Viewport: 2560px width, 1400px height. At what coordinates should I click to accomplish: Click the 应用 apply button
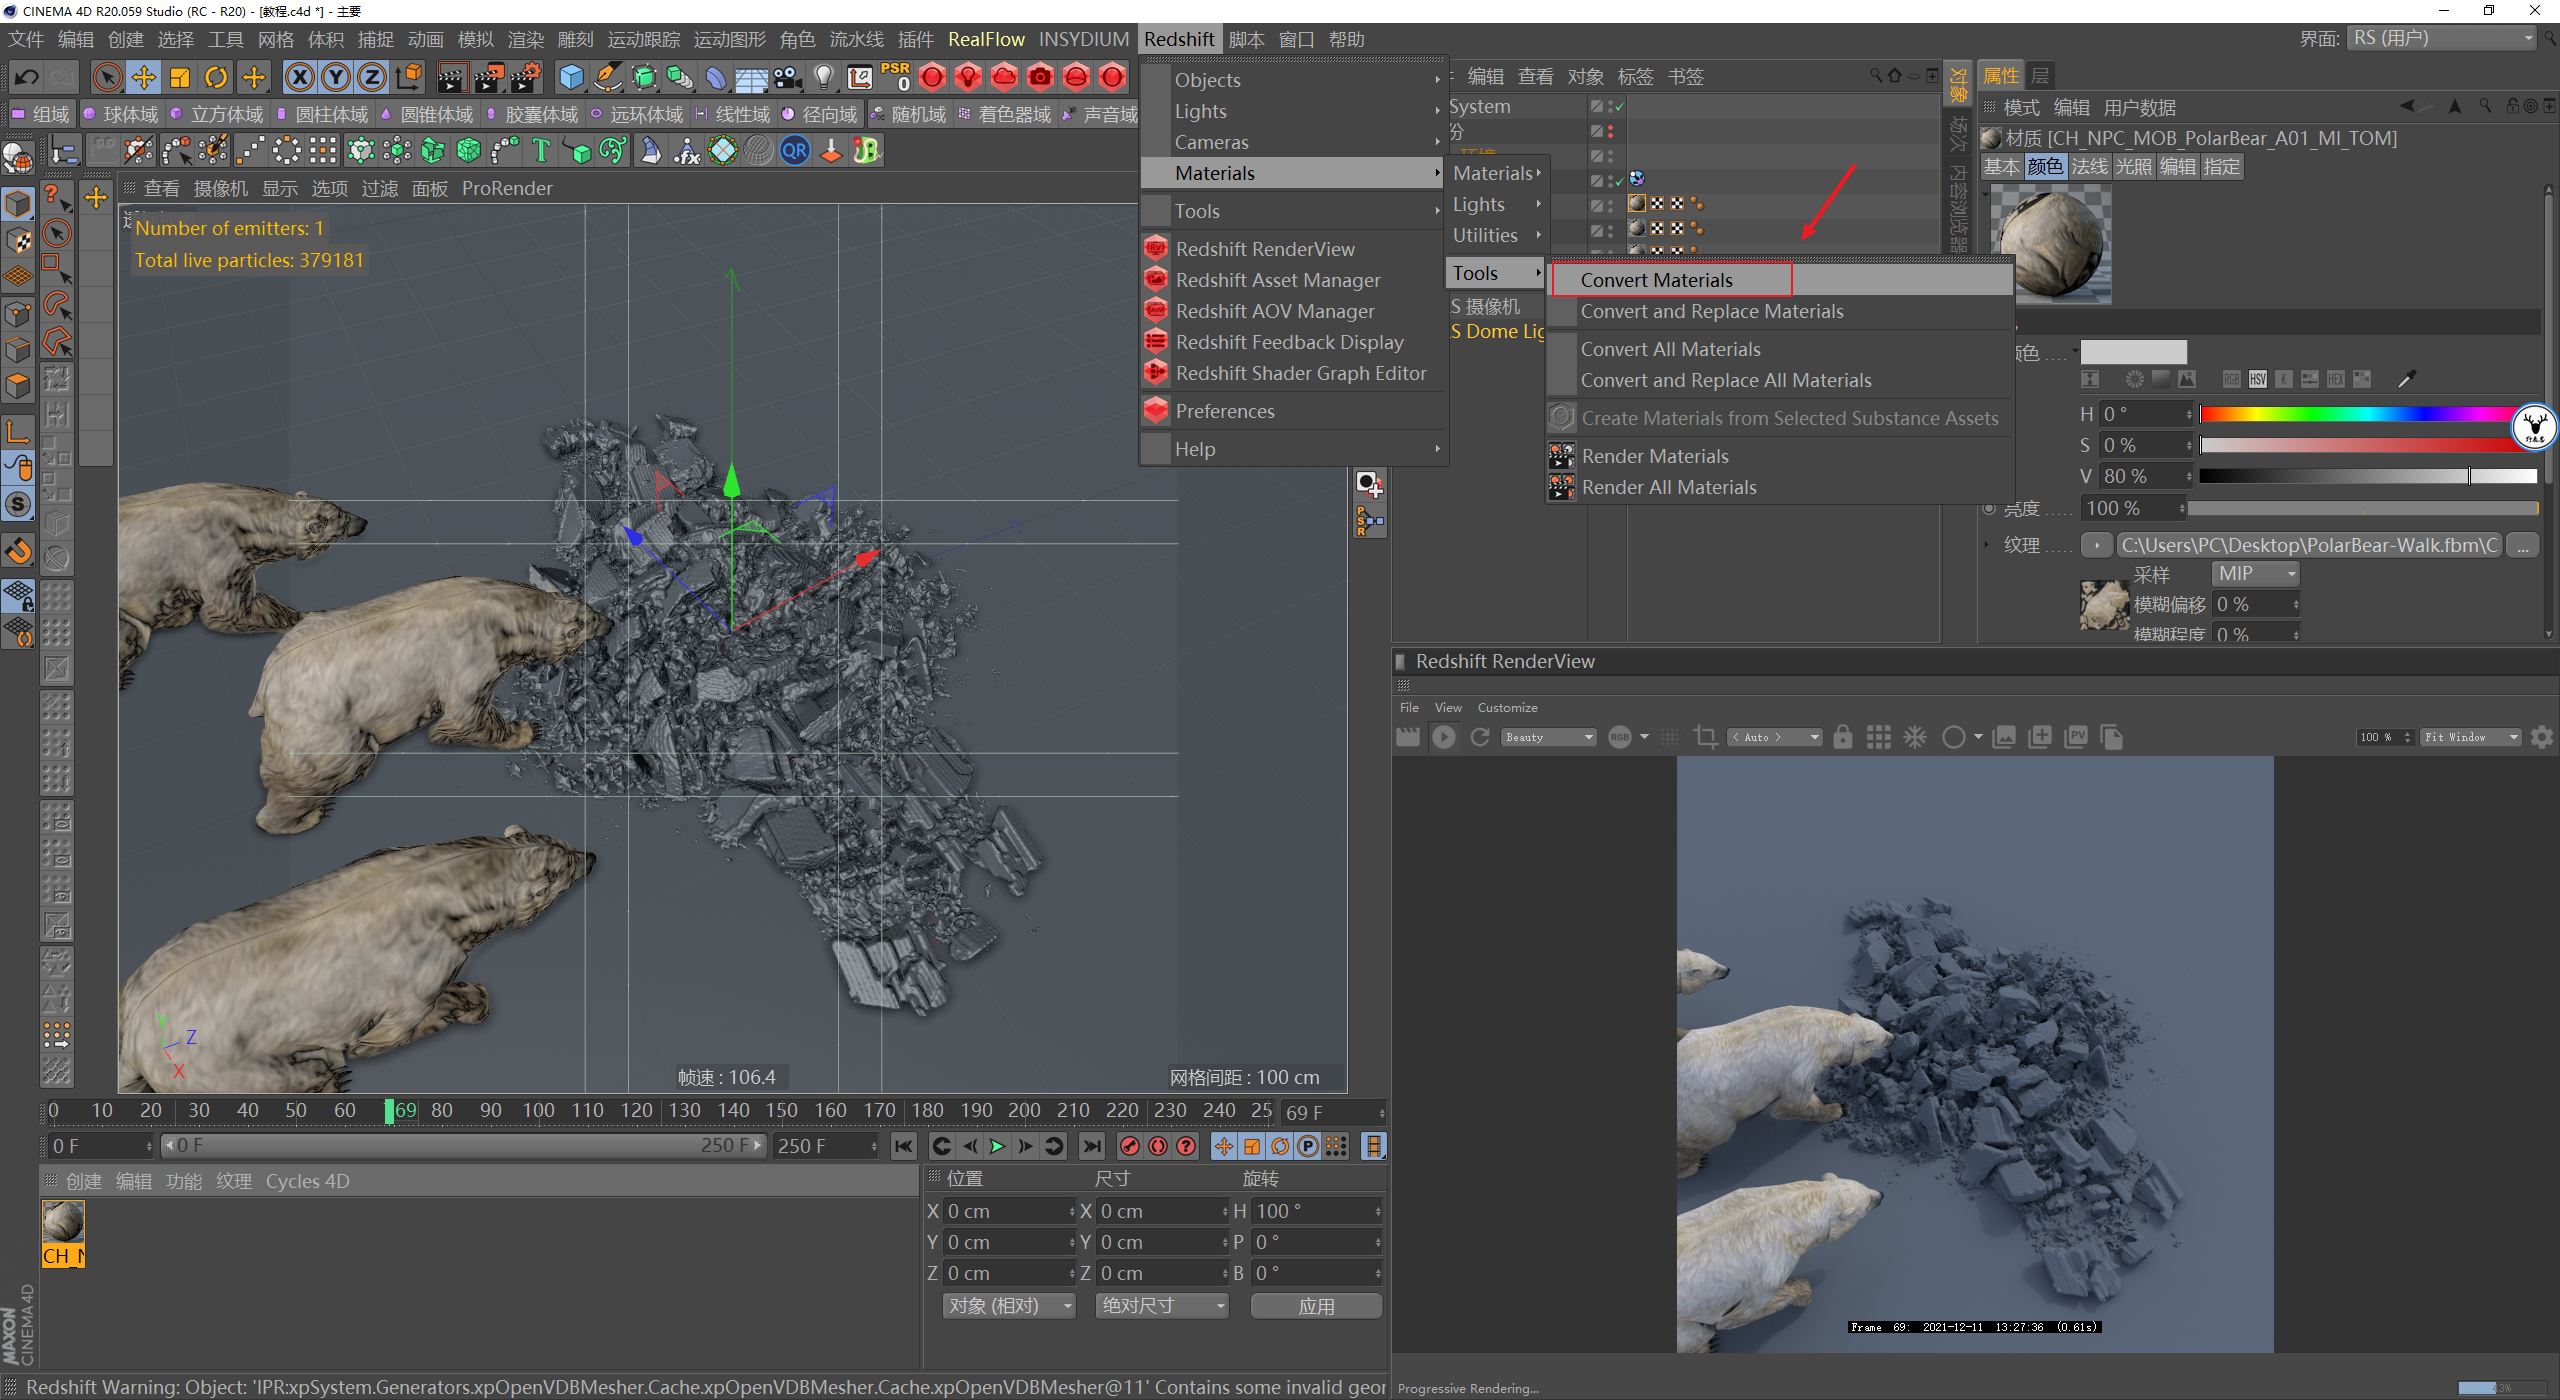(1315, 1306)
